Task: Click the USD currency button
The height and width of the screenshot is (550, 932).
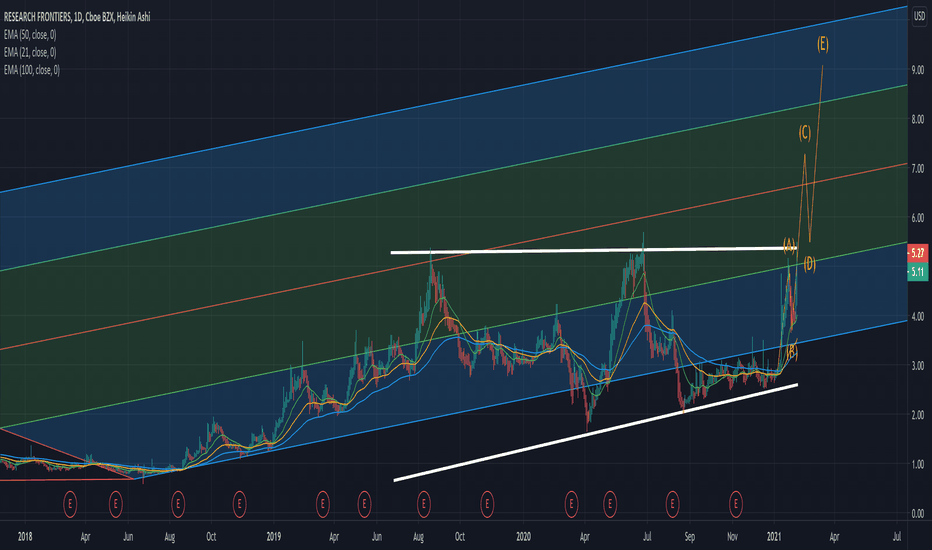Action: pos(919,17)
